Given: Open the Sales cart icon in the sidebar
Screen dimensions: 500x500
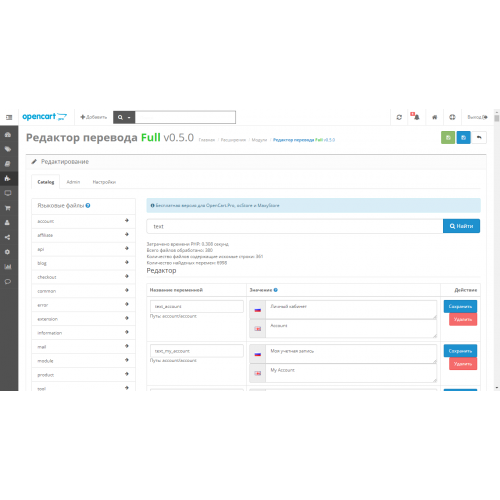Looking at the screenshot, I should coord(8,208).
